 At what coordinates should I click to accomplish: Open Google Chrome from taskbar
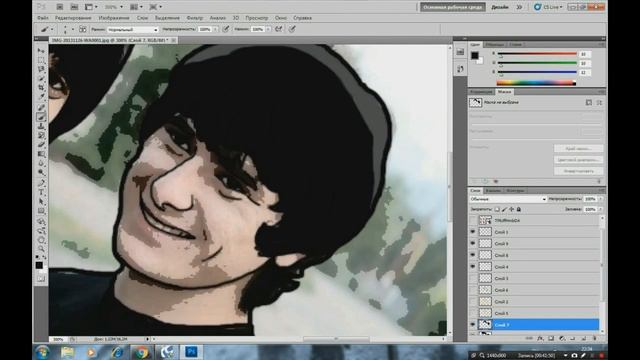pos(141,352)
